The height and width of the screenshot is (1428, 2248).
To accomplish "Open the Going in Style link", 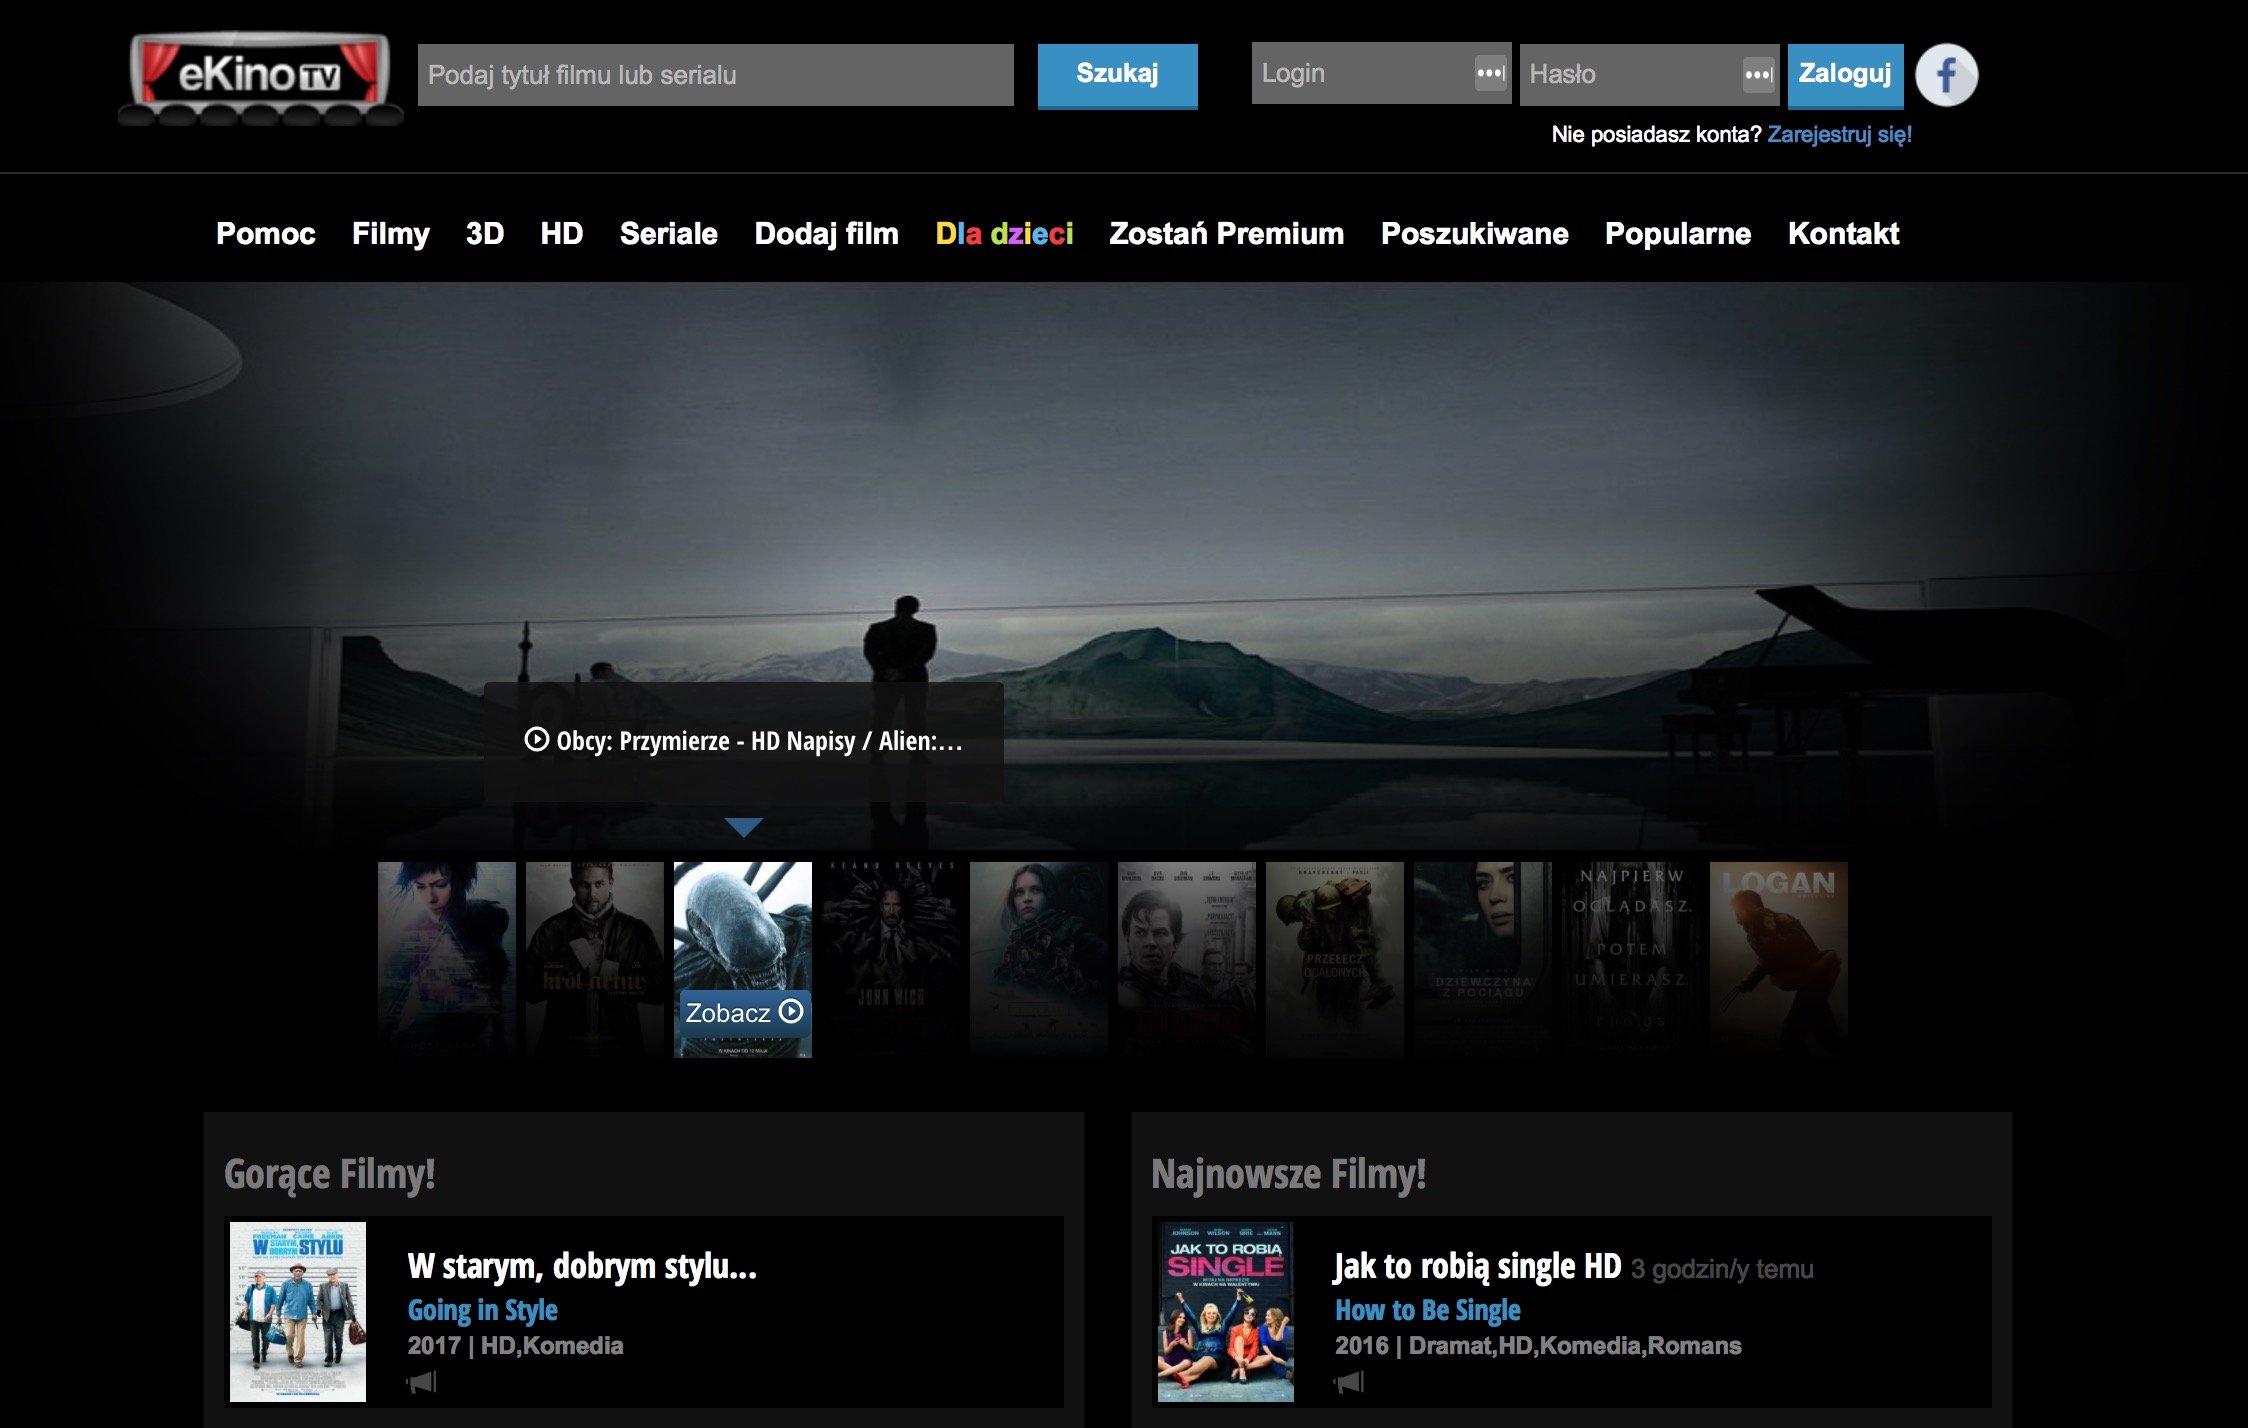I will (x=482, y=1310).
